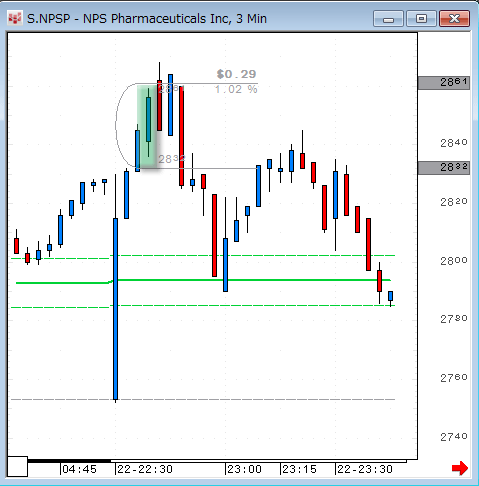Image resolution: width=479 pixels, height=486 pixels.
Task: Click the 23:15 time axis label
Action: point(299,469)
